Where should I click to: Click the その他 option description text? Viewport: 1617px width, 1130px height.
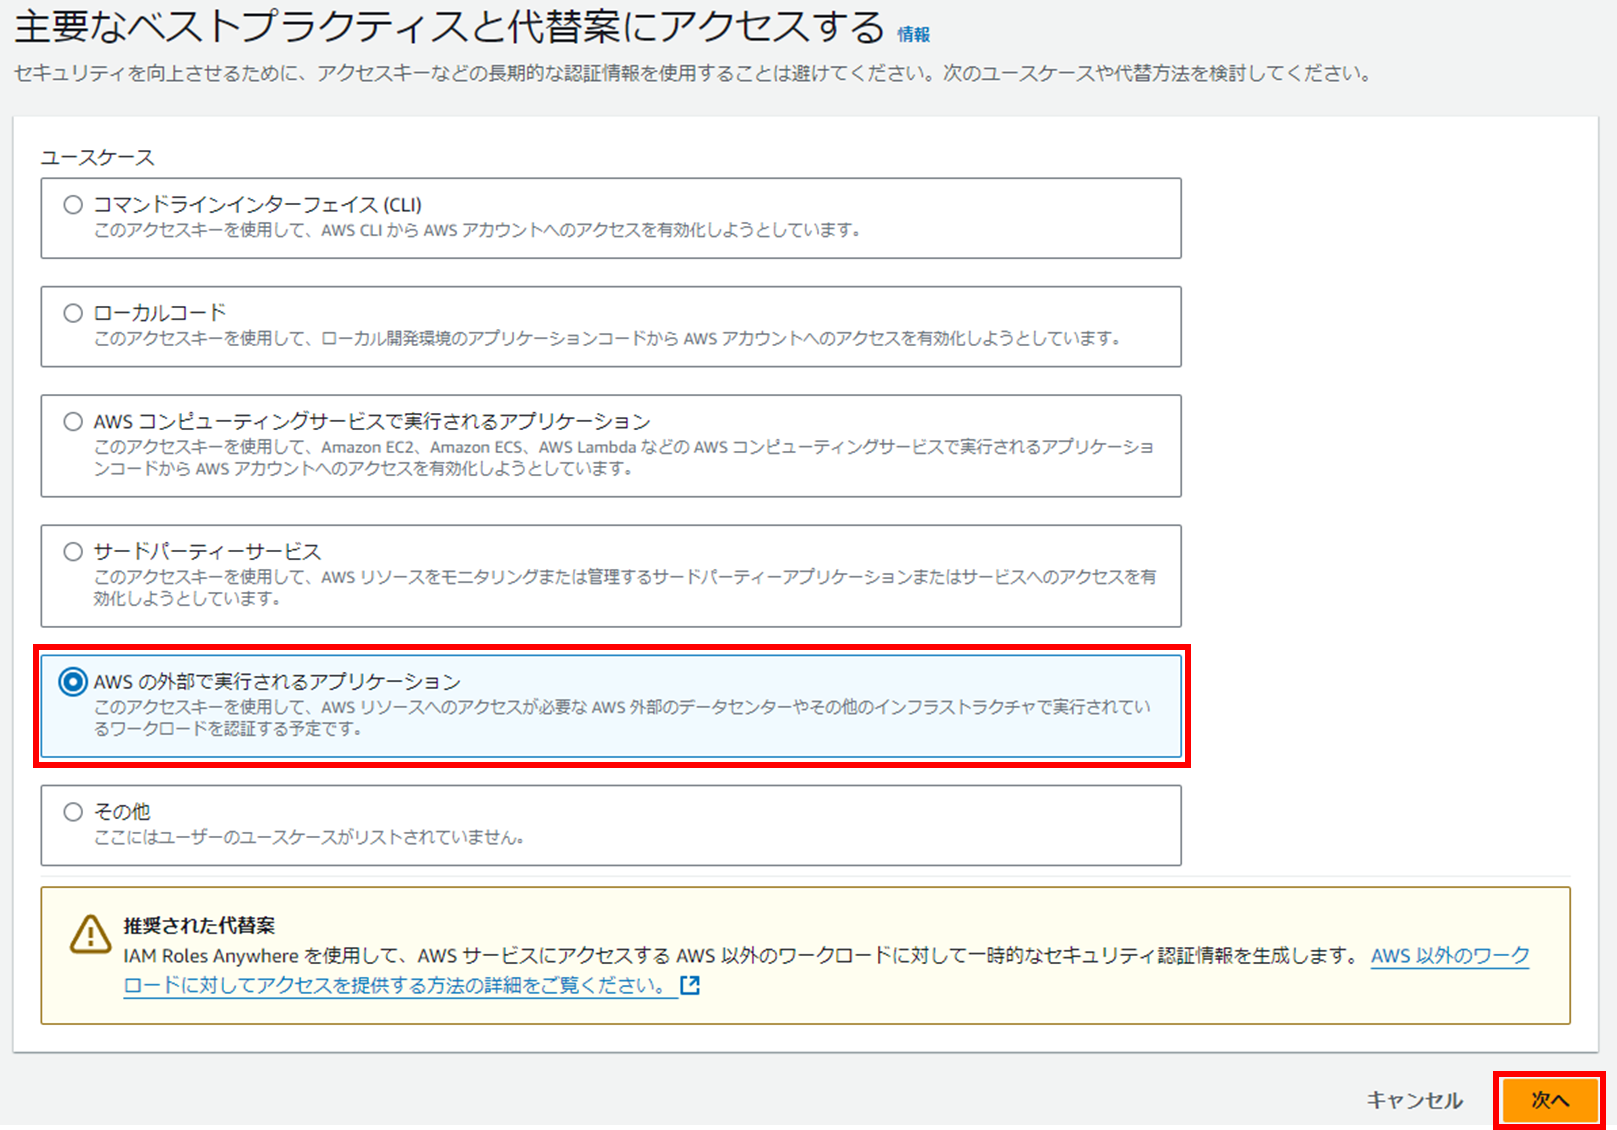click(x=309, y=838)
